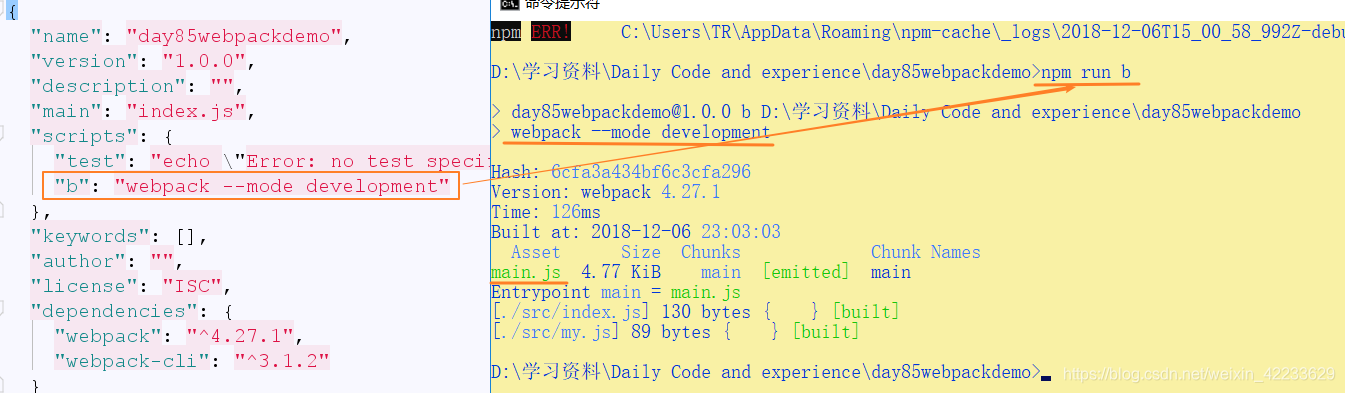Click the "main" key in the editor
Screen dimensions: 1345x393
(72, 112)
